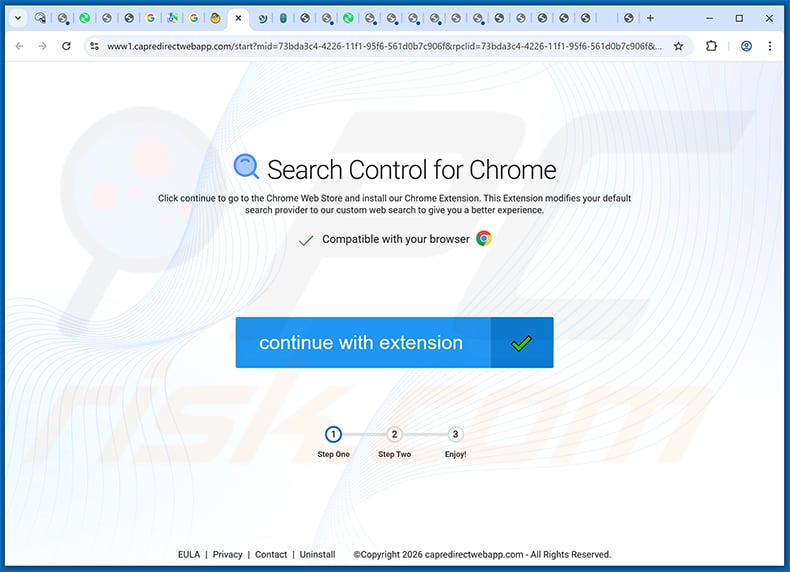Open a new tab with the plus button
Screen dimensions: 790x572
click(650, 18)
